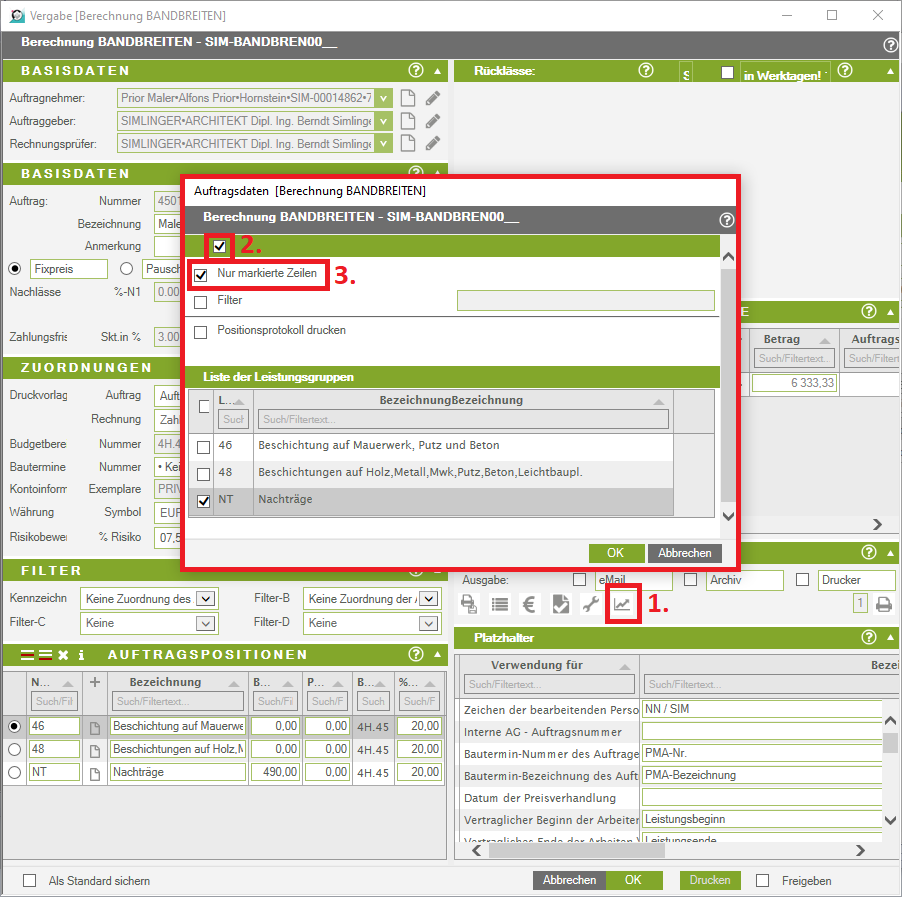Click the printer icon beside page count

pos(883,604)
